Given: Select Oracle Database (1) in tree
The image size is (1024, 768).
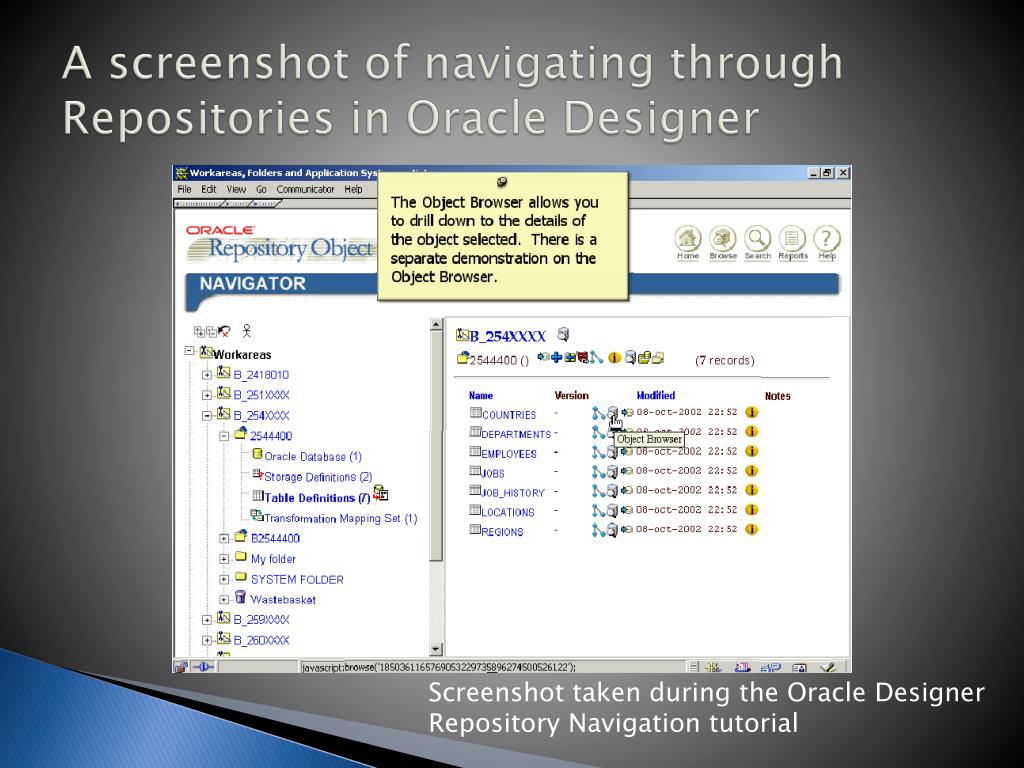Looking at the screenshot, I should coord(313,456).
